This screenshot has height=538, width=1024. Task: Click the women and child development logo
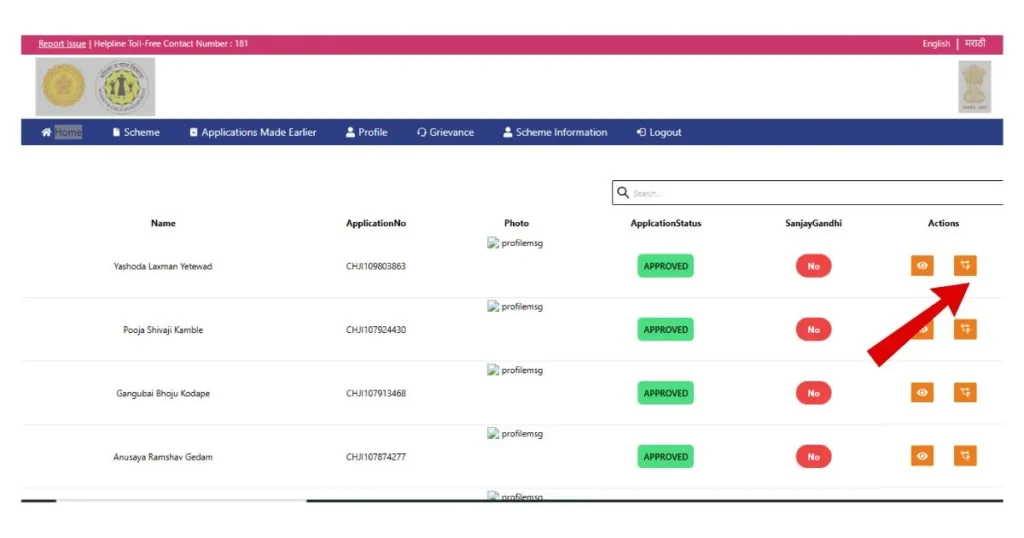point(121,86)
